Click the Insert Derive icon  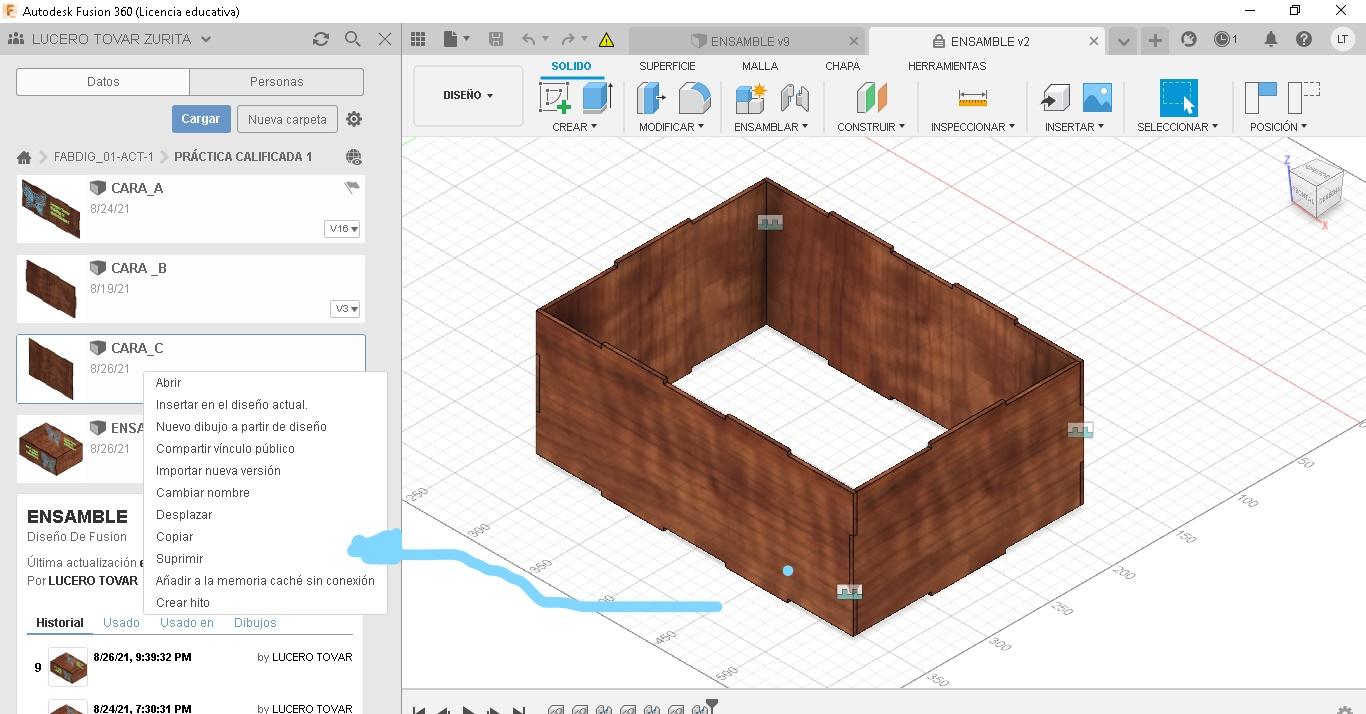(x=1055, y=98)
